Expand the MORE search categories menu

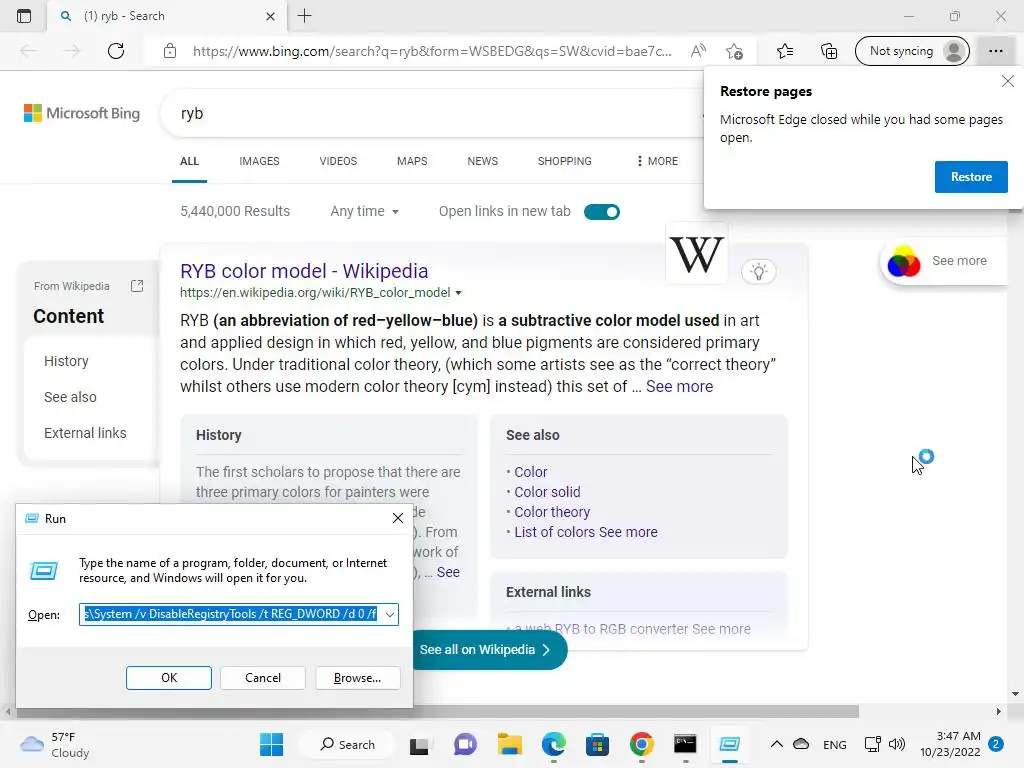(657, 161)
